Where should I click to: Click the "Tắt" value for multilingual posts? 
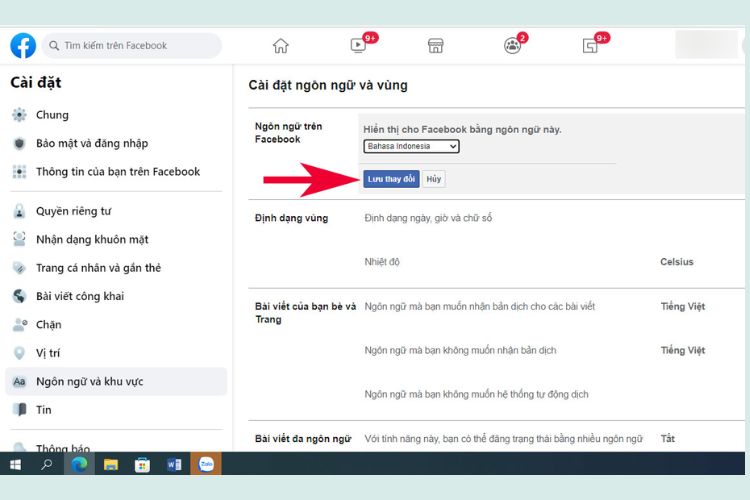coord(668,439)
